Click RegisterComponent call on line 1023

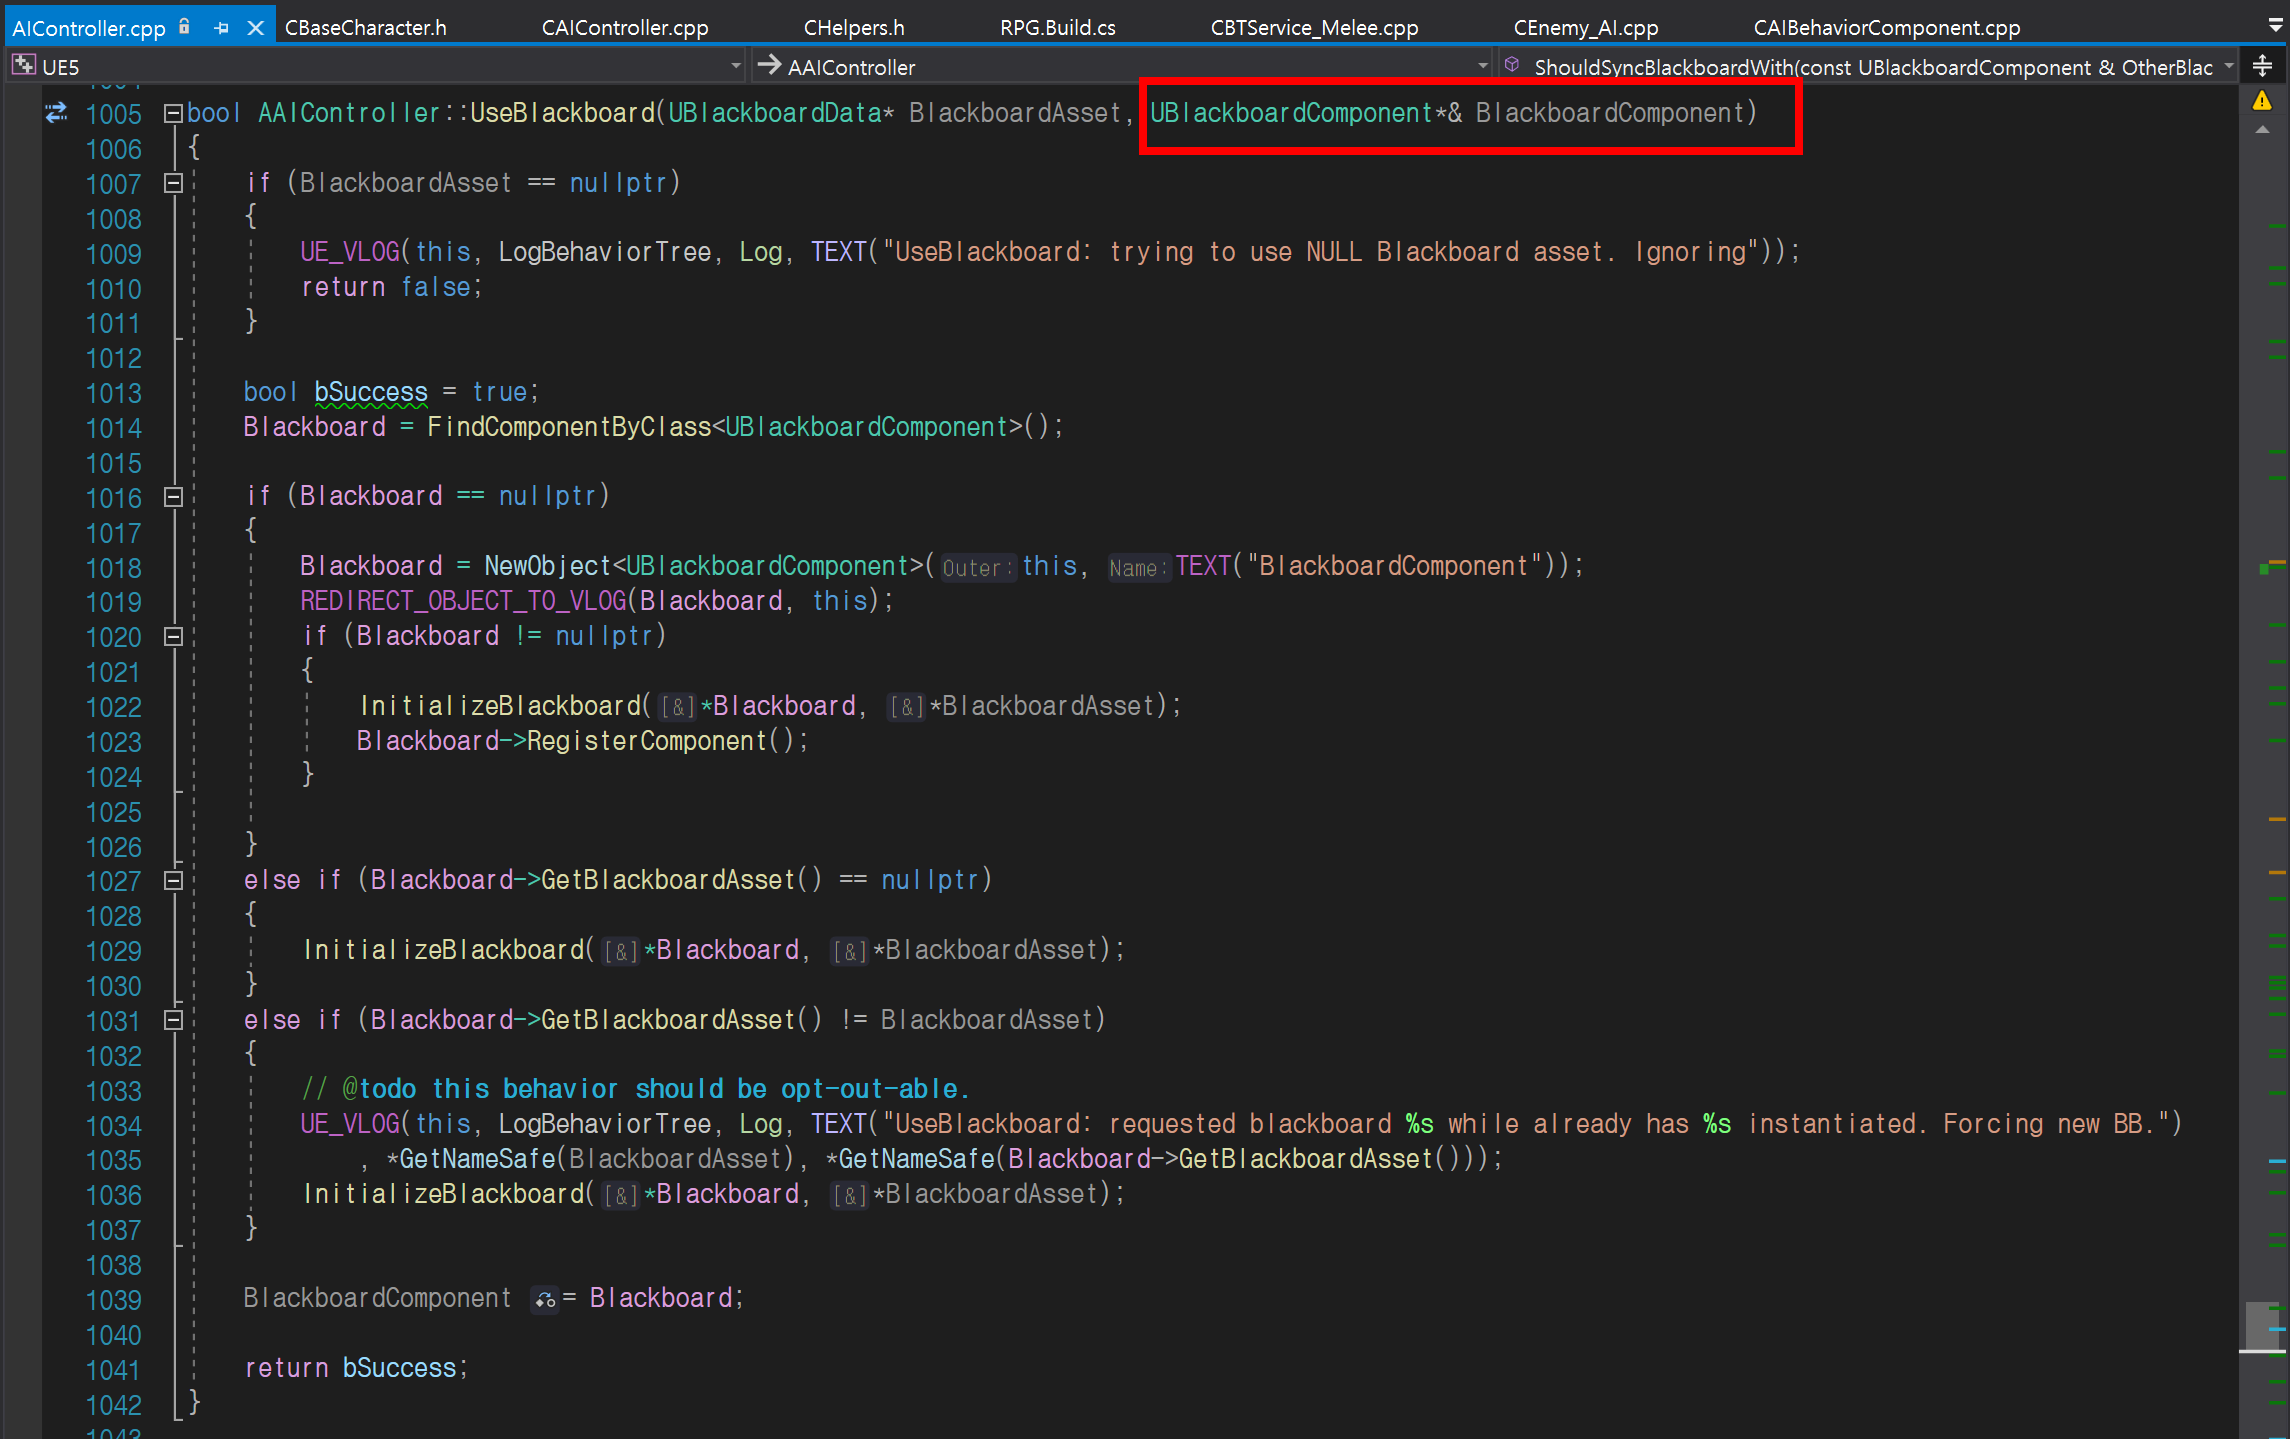[646, 741]
